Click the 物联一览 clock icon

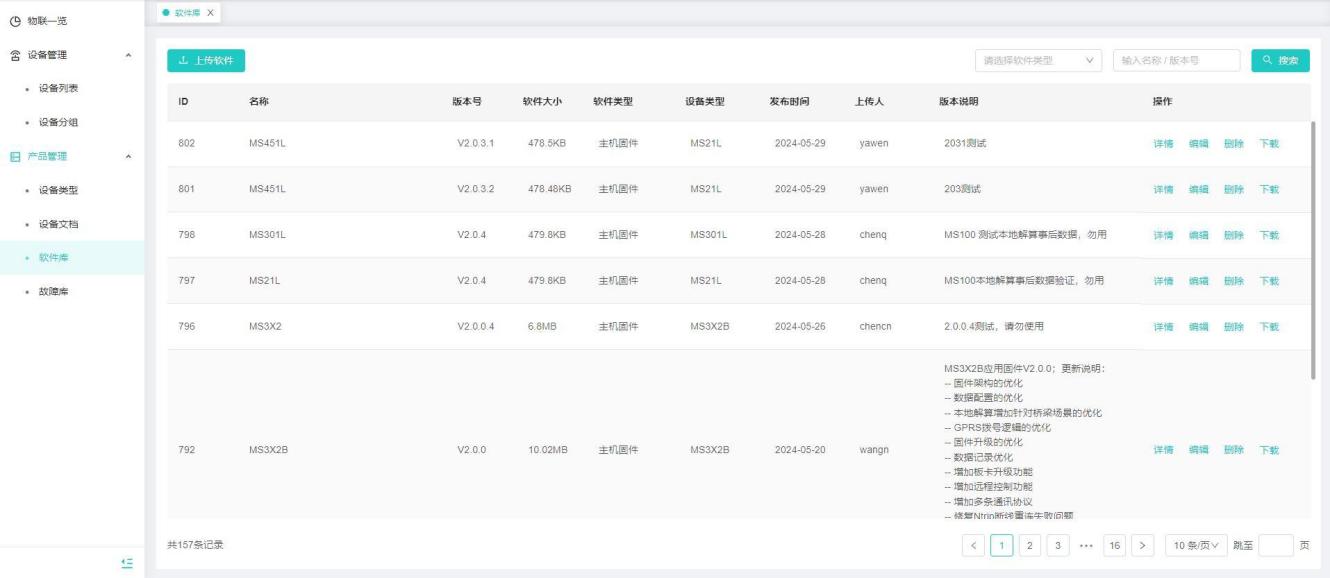pos(13,21)
